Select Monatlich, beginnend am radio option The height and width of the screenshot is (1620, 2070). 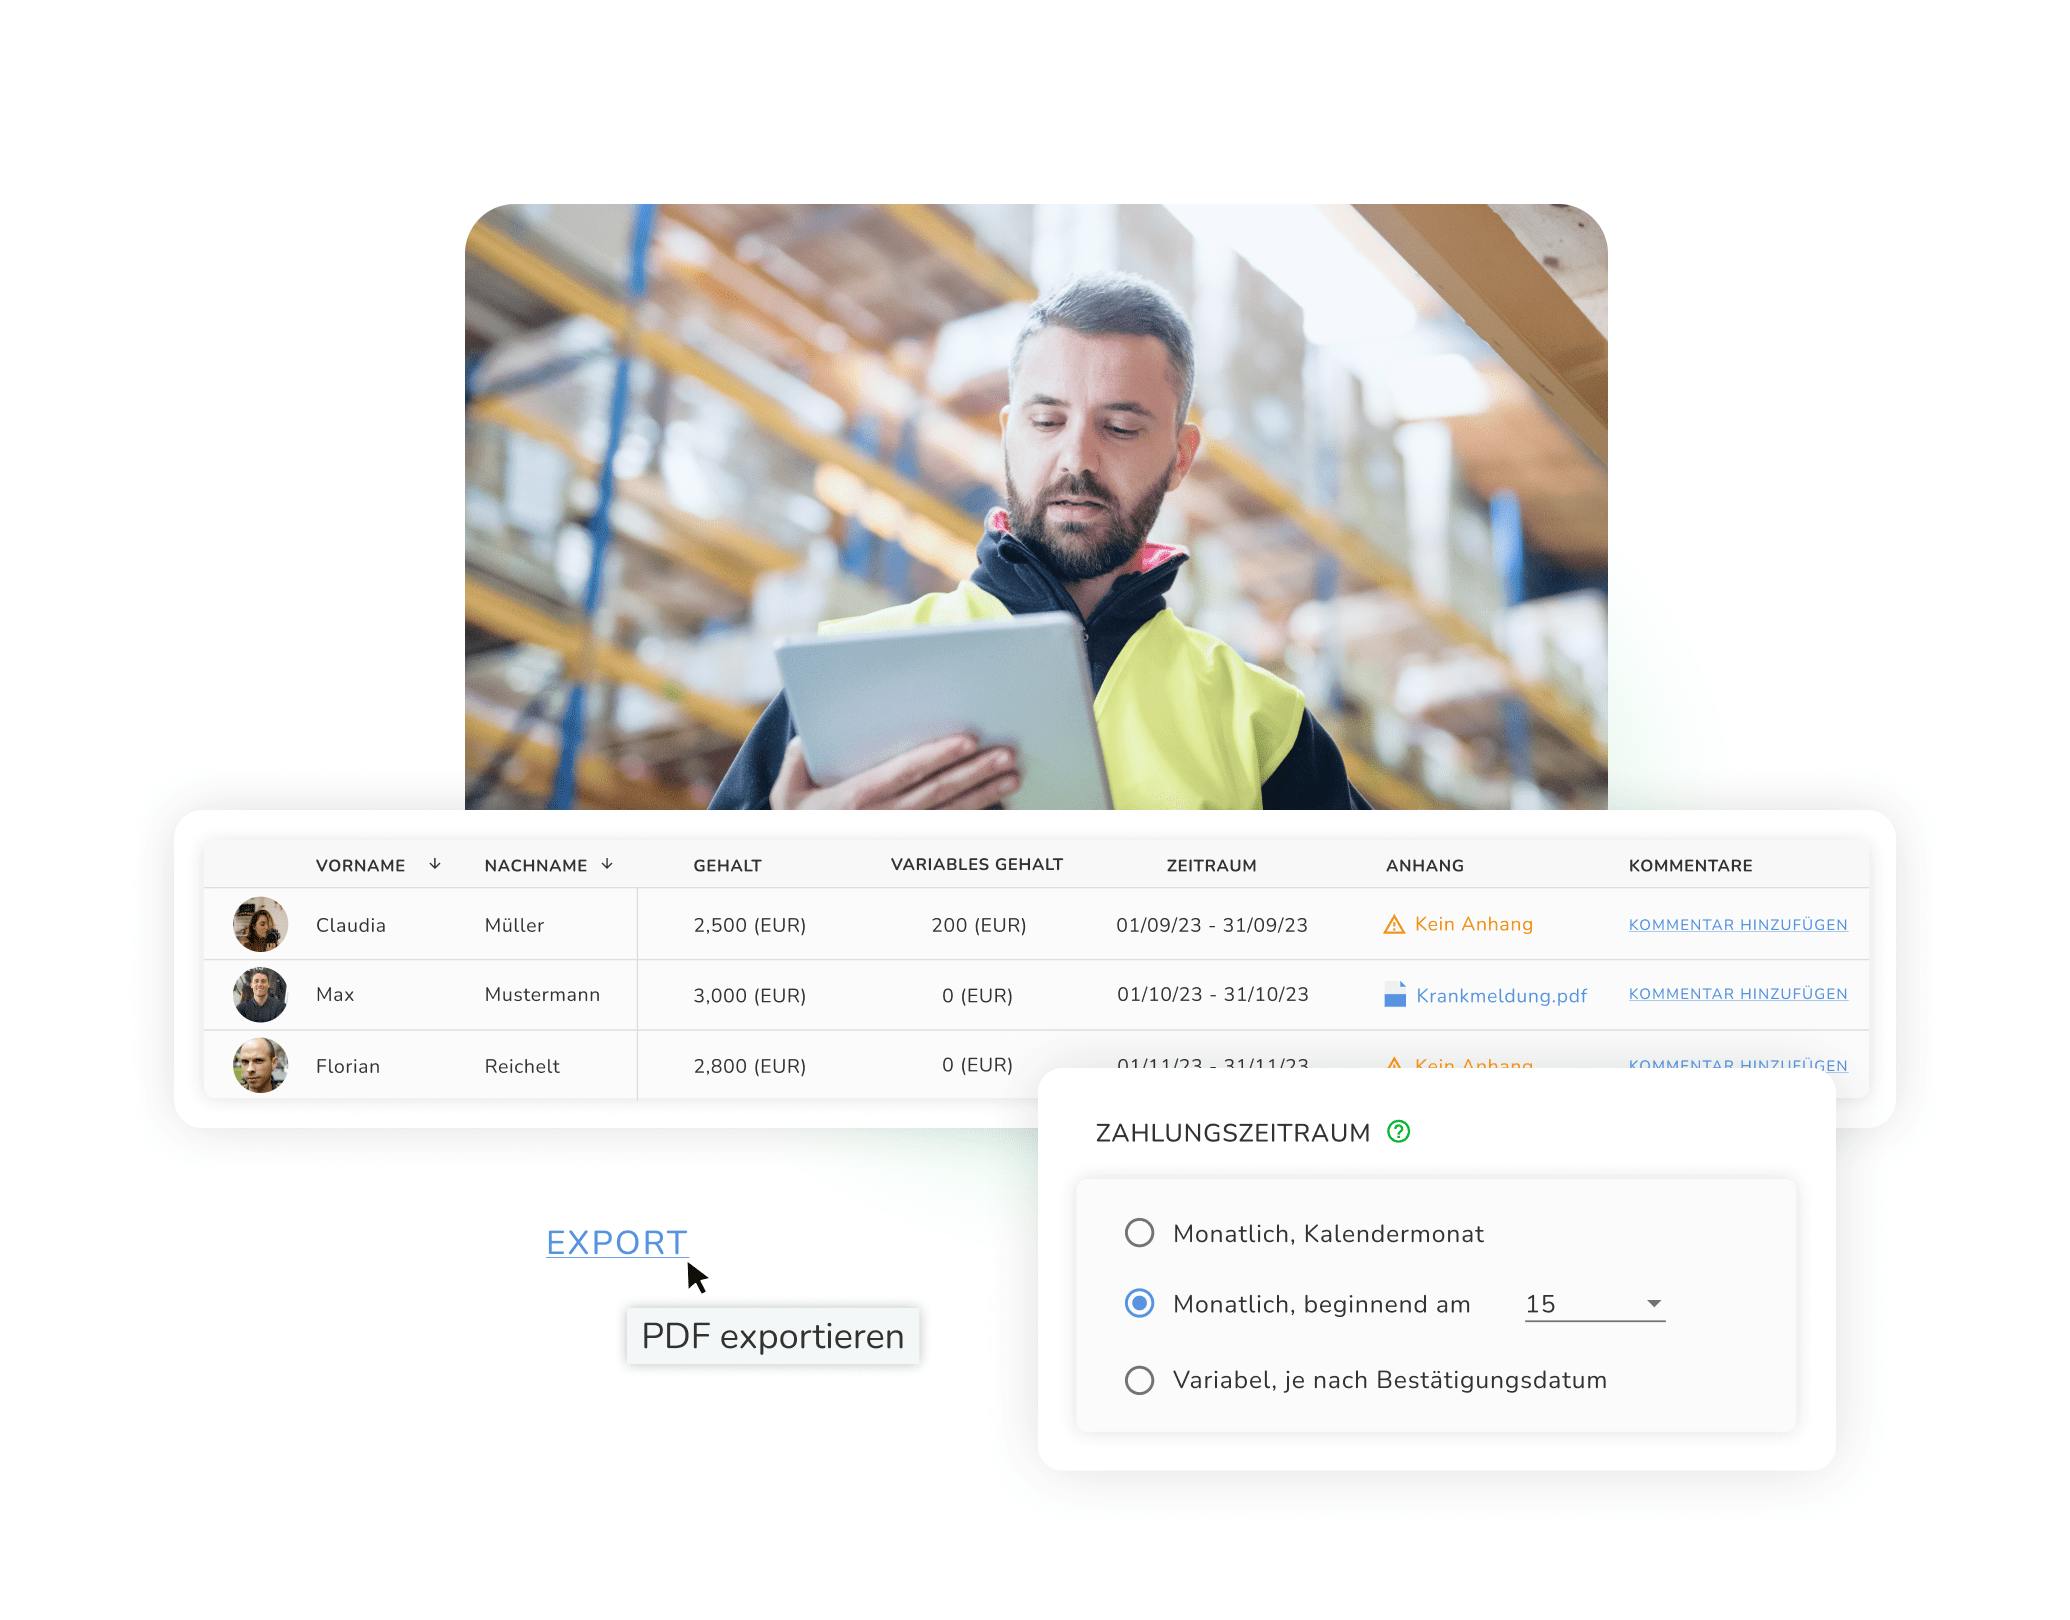(1139, 1303)
